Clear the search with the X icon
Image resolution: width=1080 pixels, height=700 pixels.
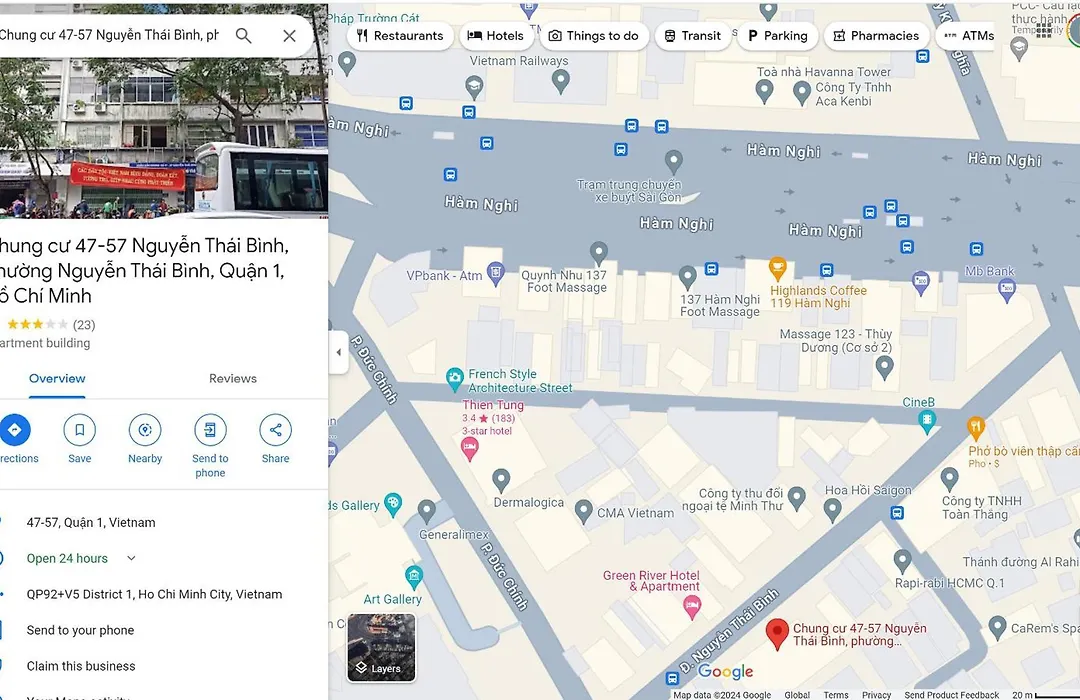(x=289, y=36)
